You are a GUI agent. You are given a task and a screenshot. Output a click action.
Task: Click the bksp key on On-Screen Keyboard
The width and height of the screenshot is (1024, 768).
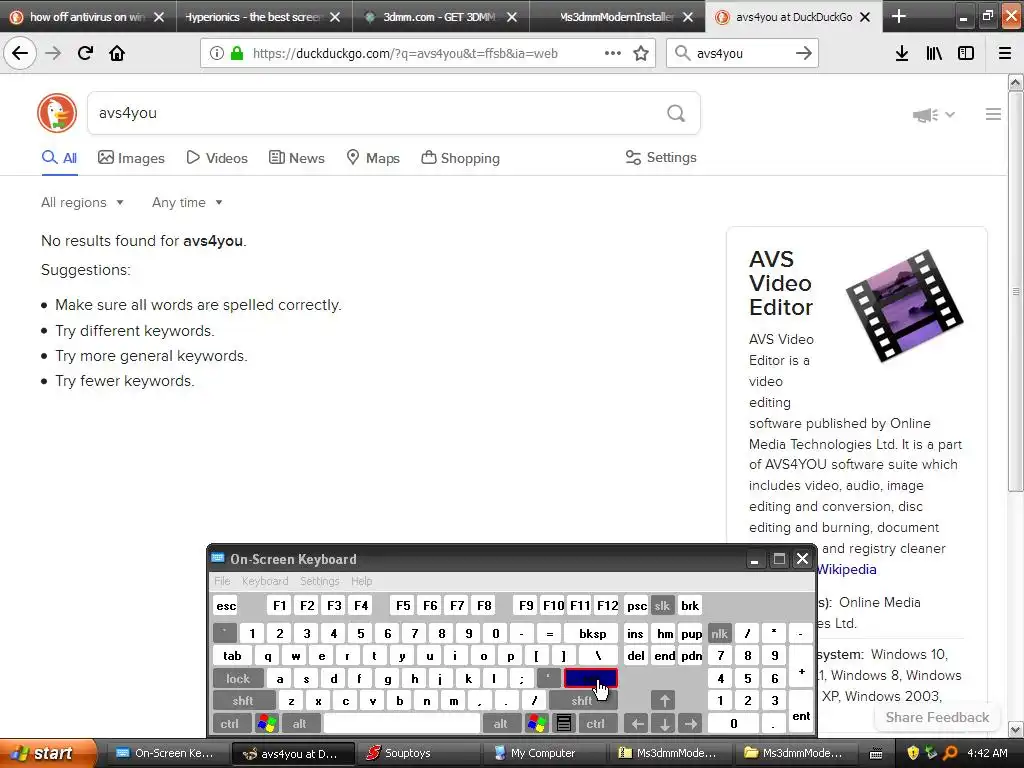coord(592,633)
